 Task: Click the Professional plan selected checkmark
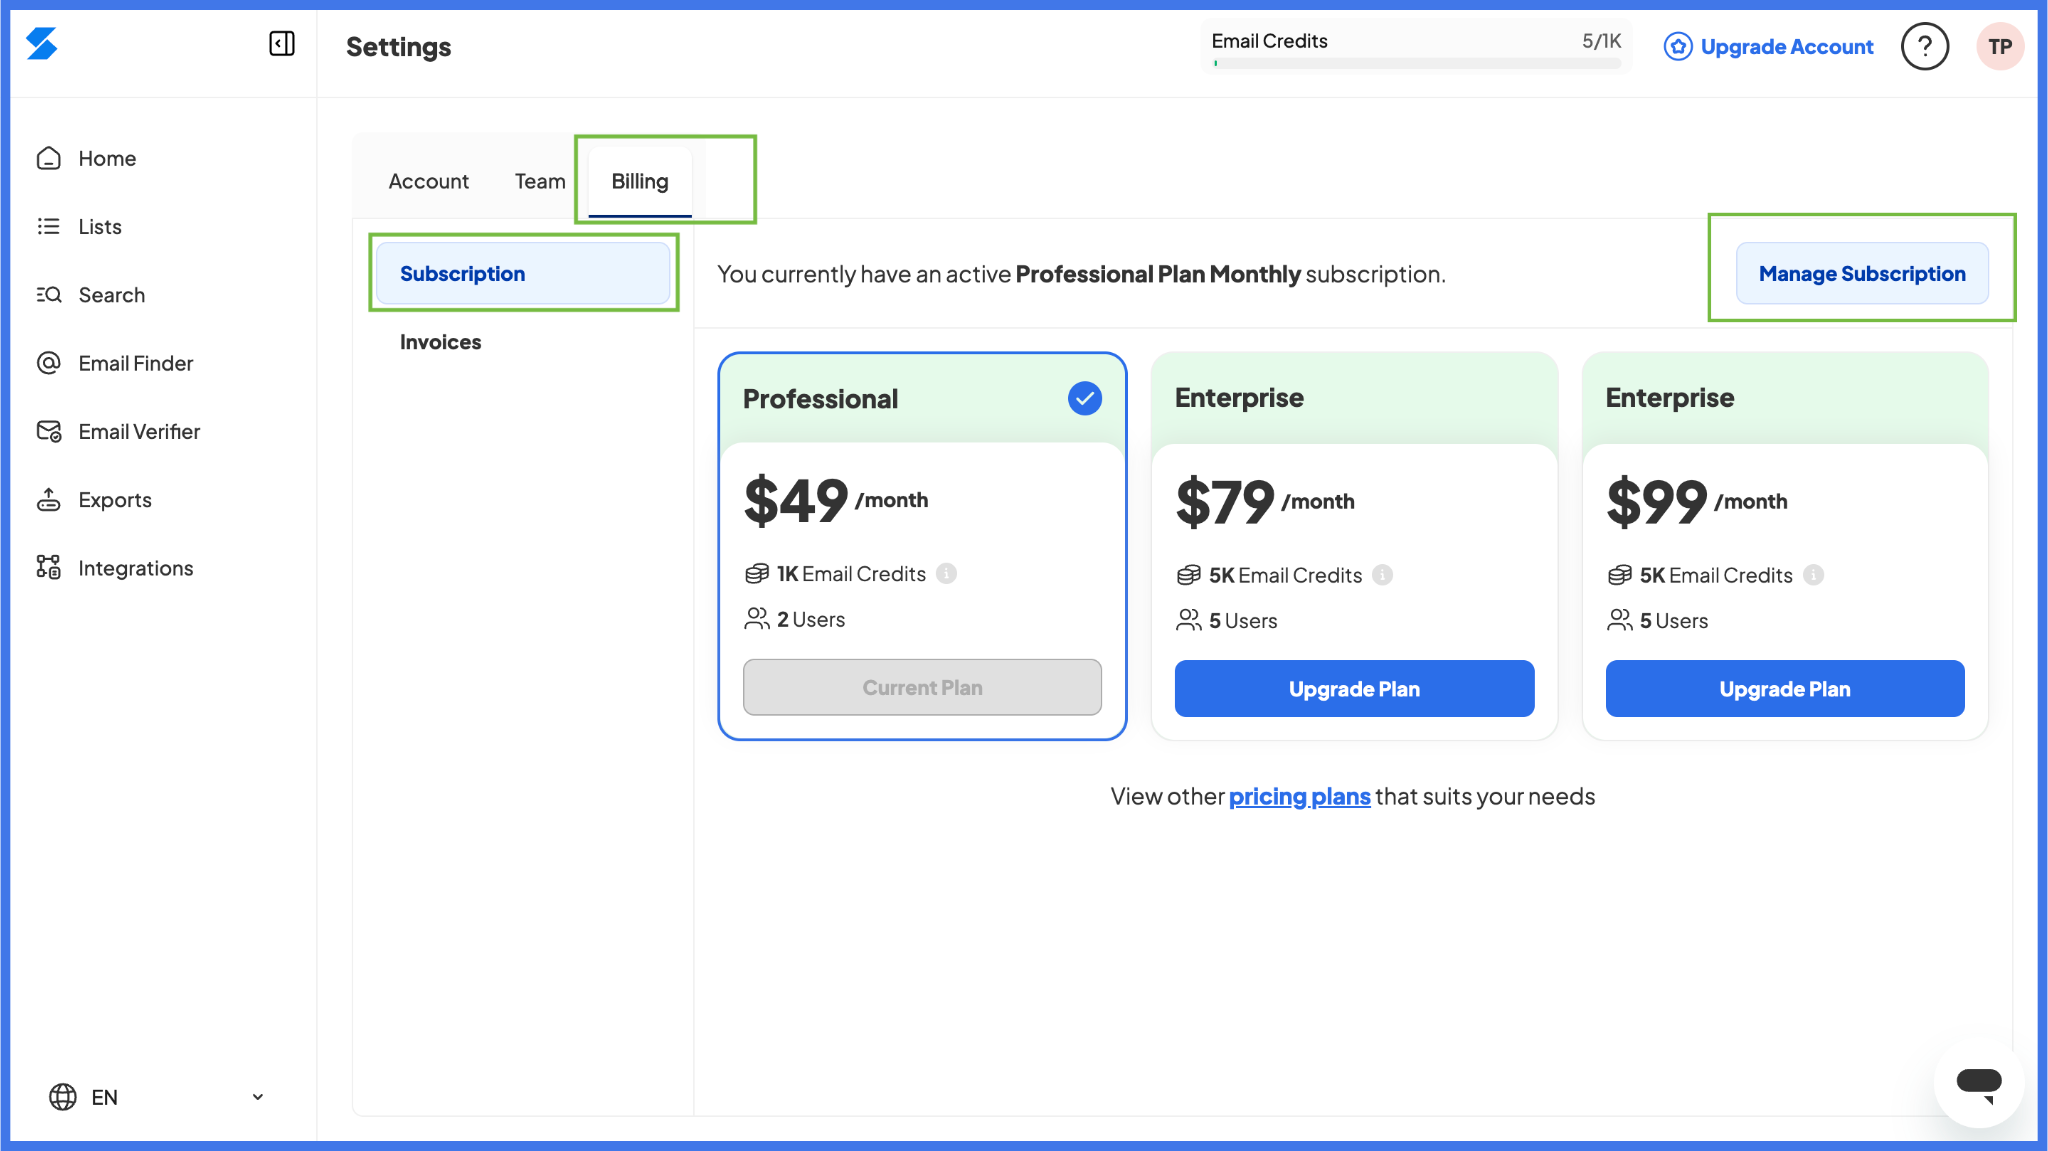point(1084,398)
